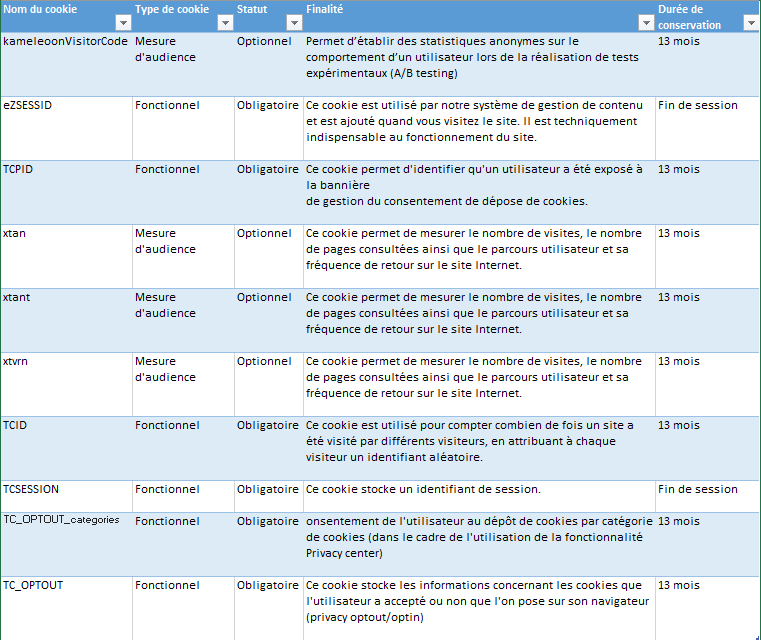Click 13 mois in TCID row
Viewport: 761px width, 640px height.
point(708,448)
